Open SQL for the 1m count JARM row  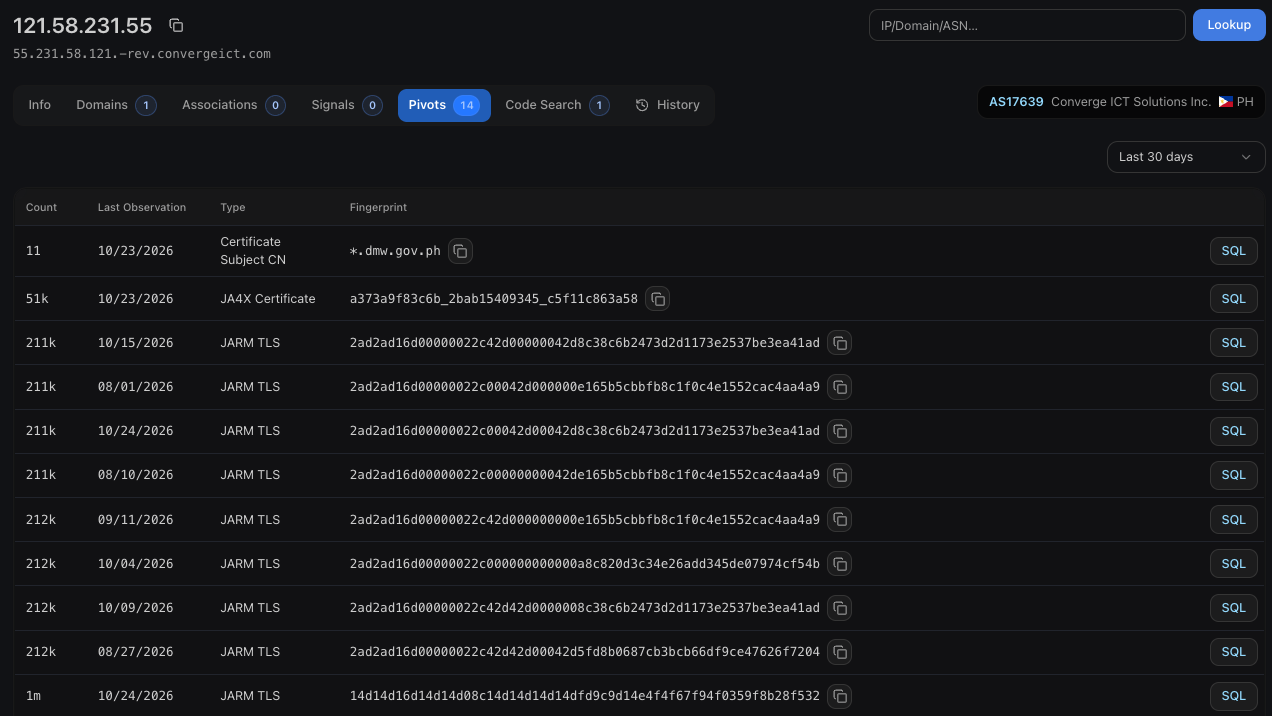(1233, 695)
